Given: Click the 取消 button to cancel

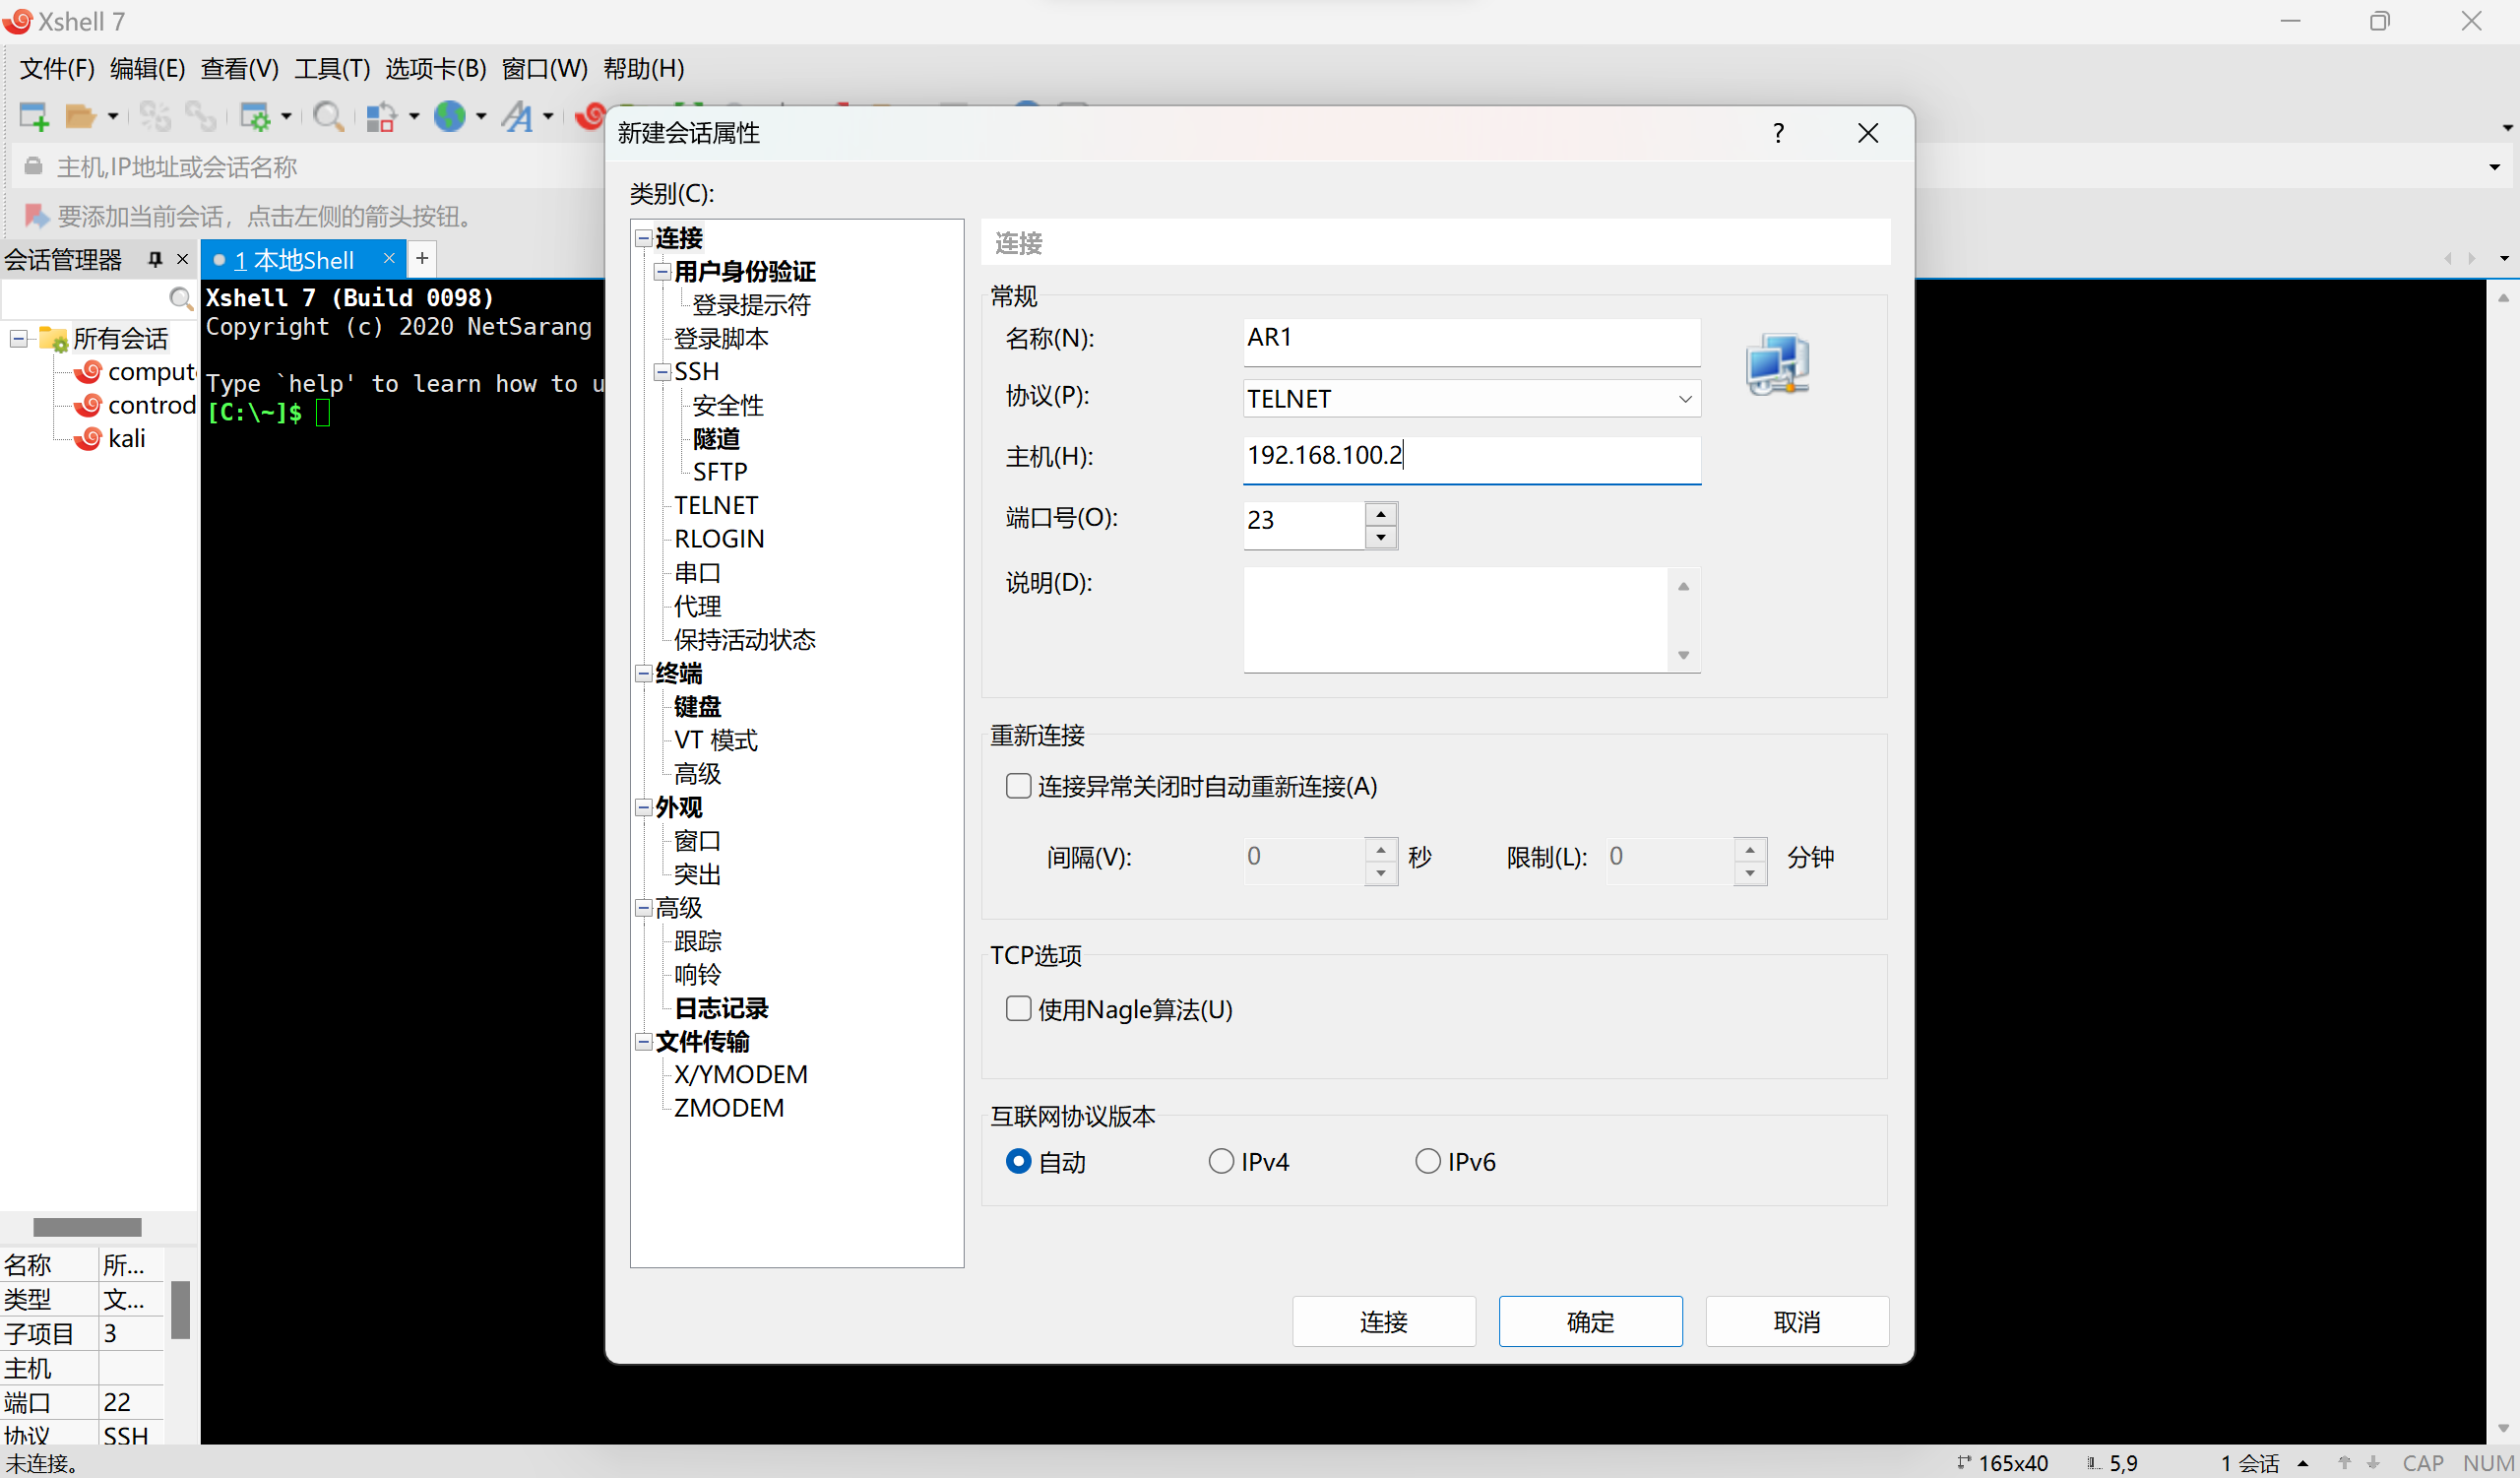Looking at the screenshot, I should tap(1796, 1321).
